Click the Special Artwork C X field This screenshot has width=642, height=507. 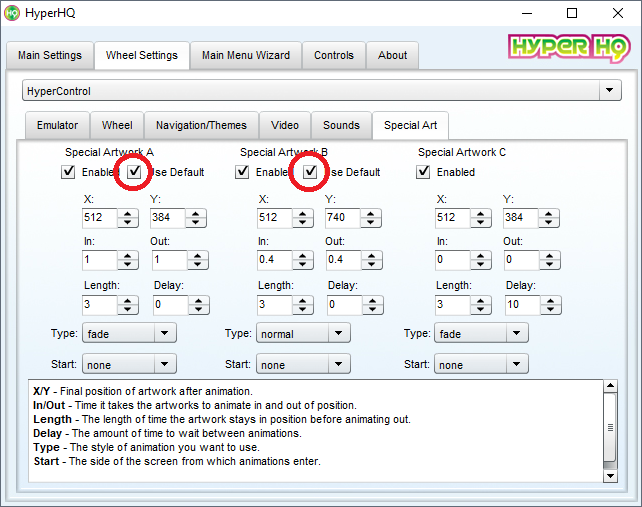pyautogui.click(x=454, y=218)
